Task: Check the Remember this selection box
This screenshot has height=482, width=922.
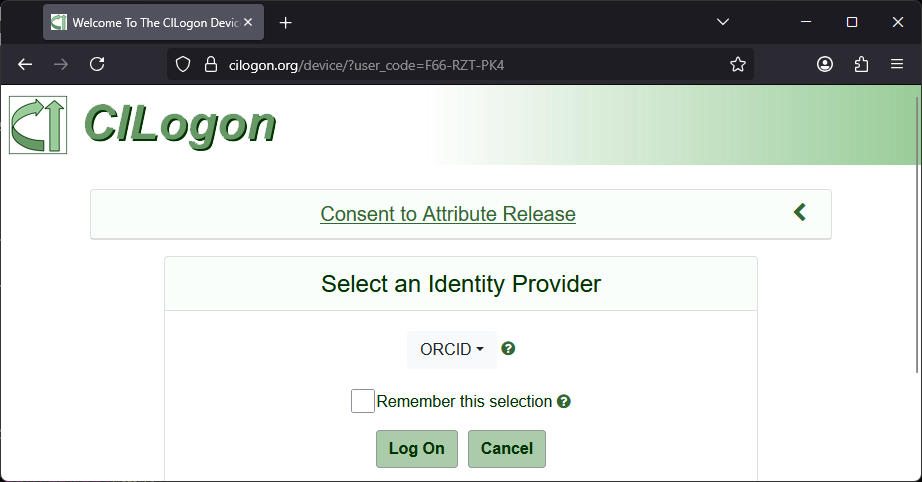Action: click(x=363, y=401)
